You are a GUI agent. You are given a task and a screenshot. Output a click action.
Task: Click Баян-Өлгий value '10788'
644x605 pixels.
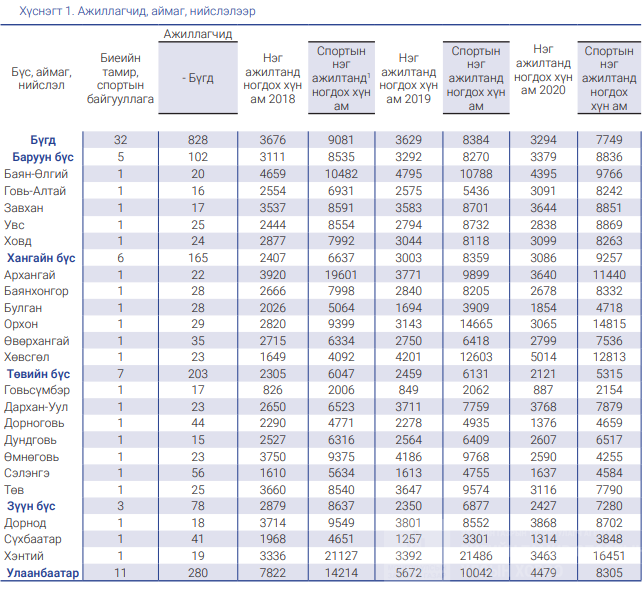[476, 174]
